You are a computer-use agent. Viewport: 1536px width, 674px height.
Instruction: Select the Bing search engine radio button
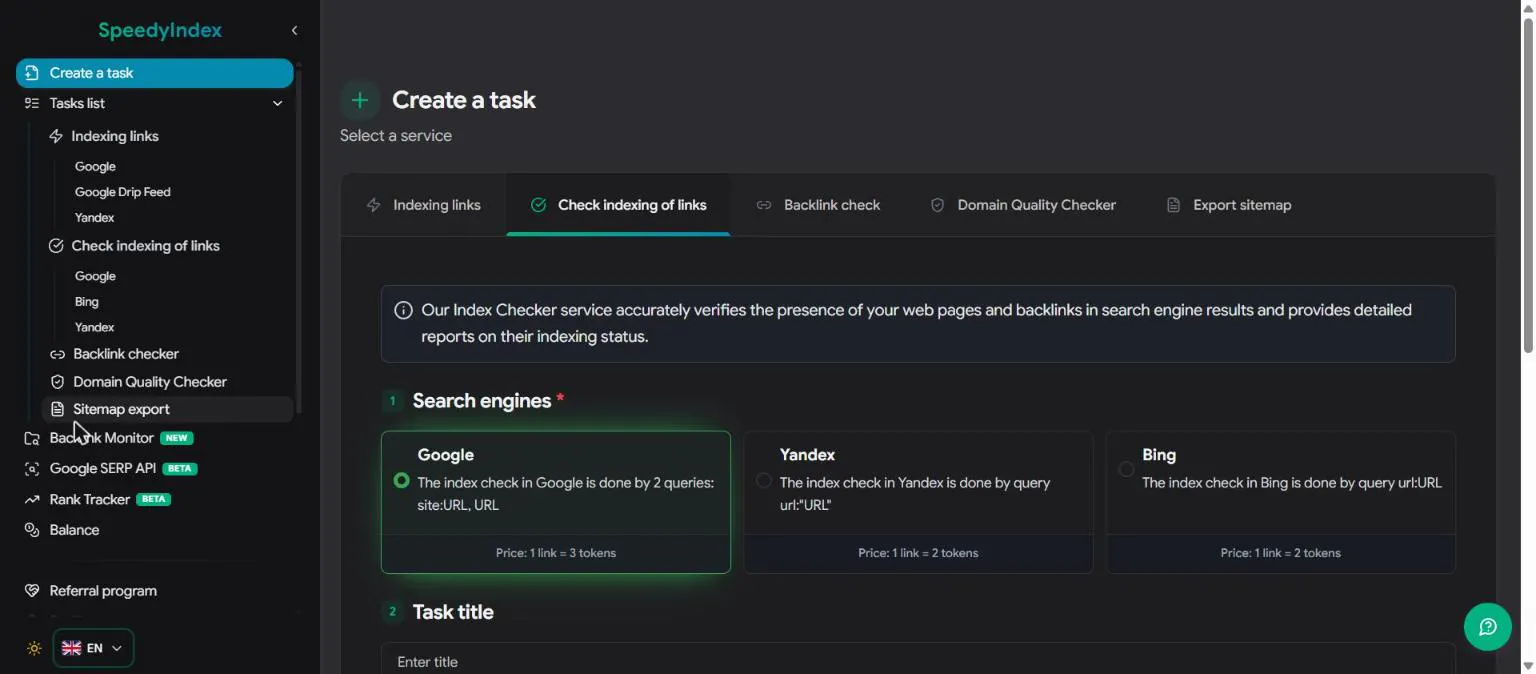point(1126,469)
